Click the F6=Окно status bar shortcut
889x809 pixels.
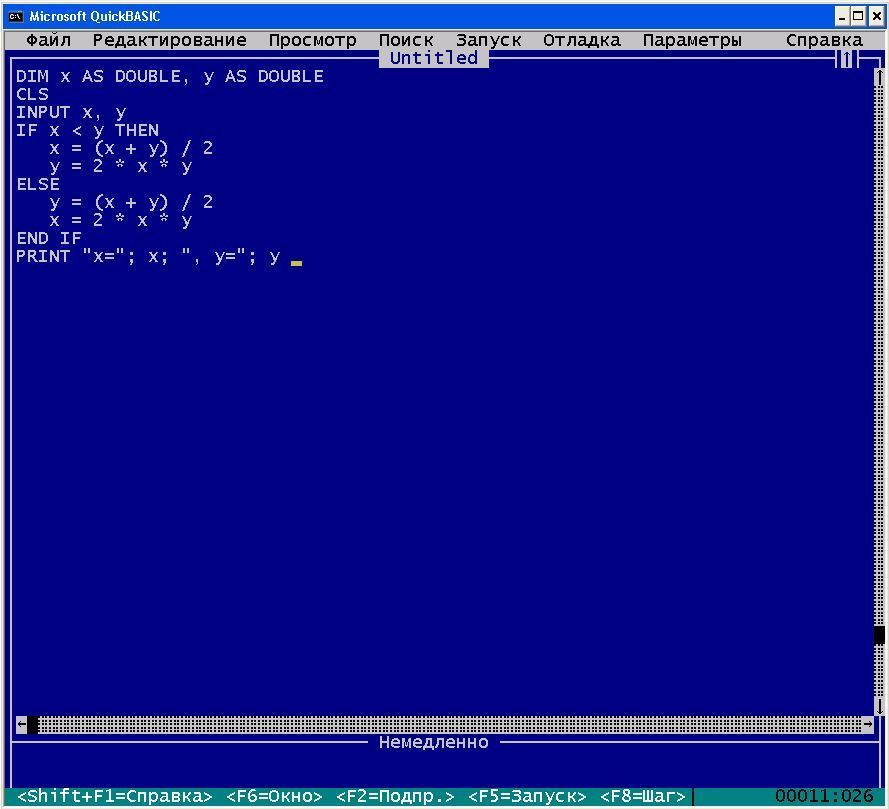pyautogui.click(x=274, y=797)
